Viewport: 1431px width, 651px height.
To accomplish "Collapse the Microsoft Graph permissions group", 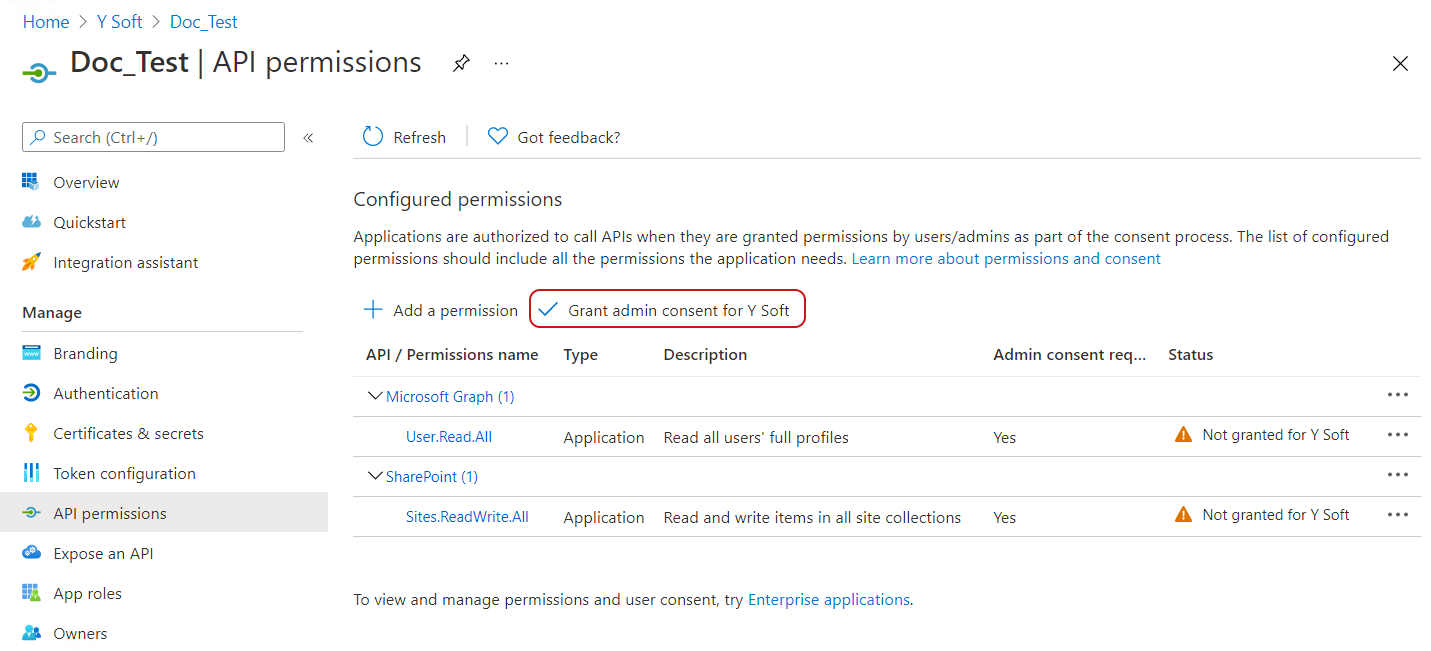I will point(375,396).
